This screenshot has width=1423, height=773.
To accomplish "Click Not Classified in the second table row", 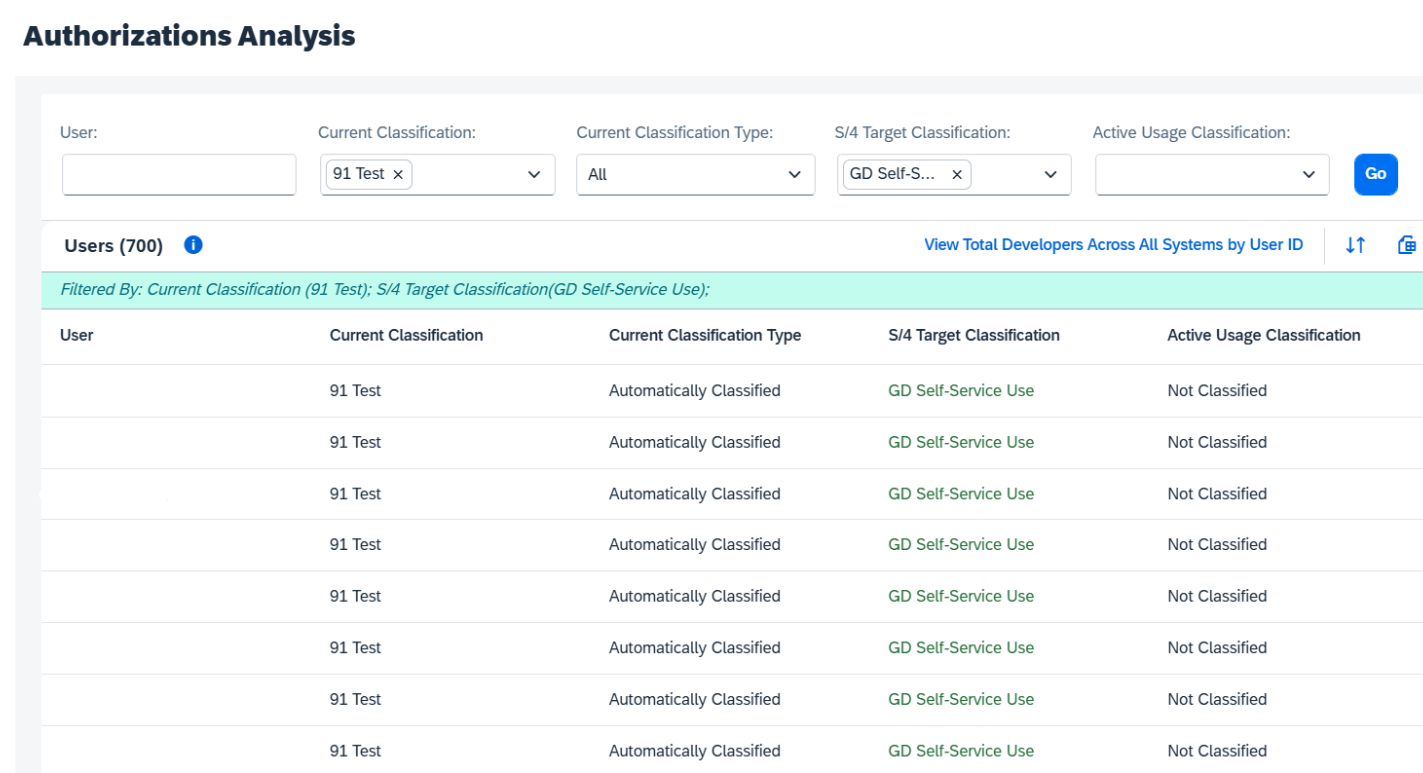I will pos(1216,442).
